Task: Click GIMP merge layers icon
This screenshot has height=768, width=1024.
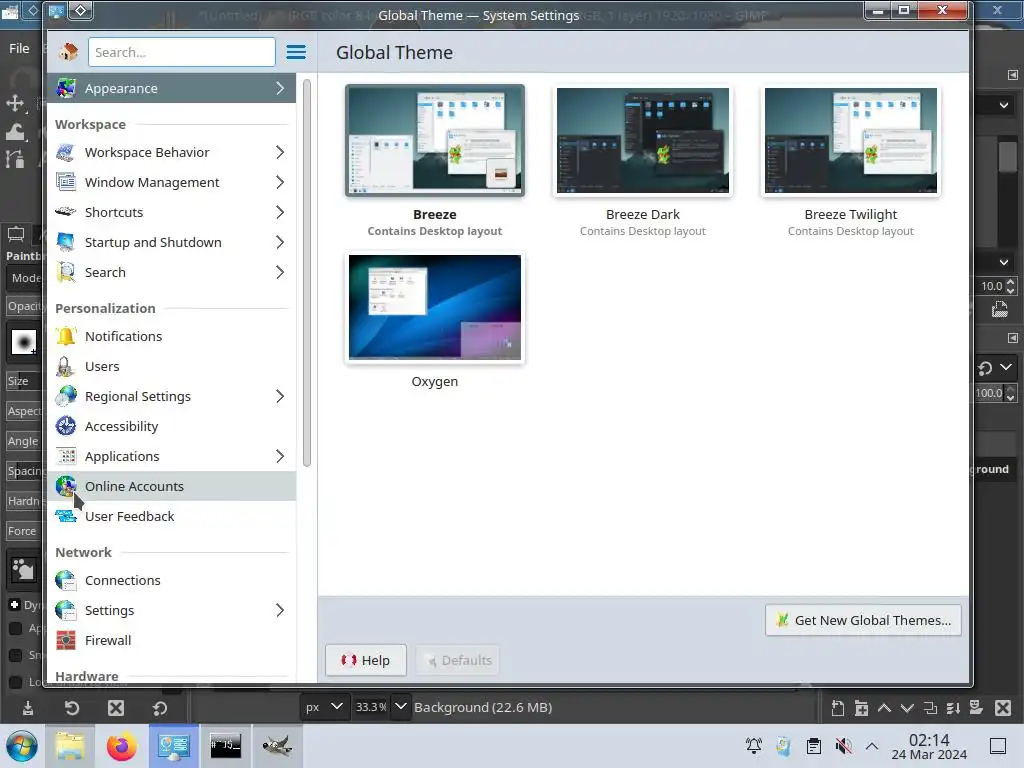Action: (x=953, y=708)
